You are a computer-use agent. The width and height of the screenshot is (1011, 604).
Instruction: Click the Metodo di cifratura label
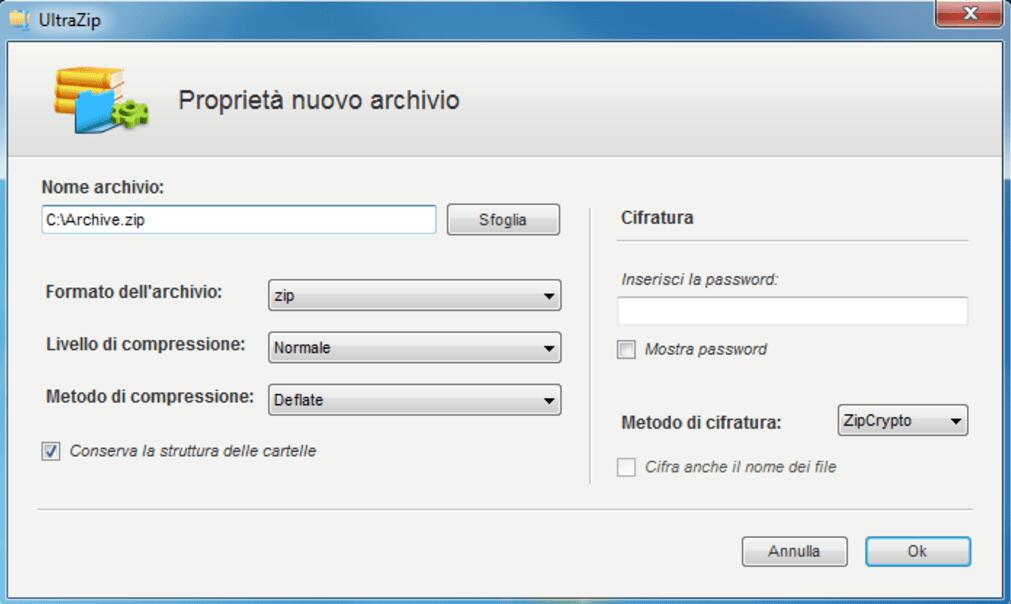[x=701, y=423]
